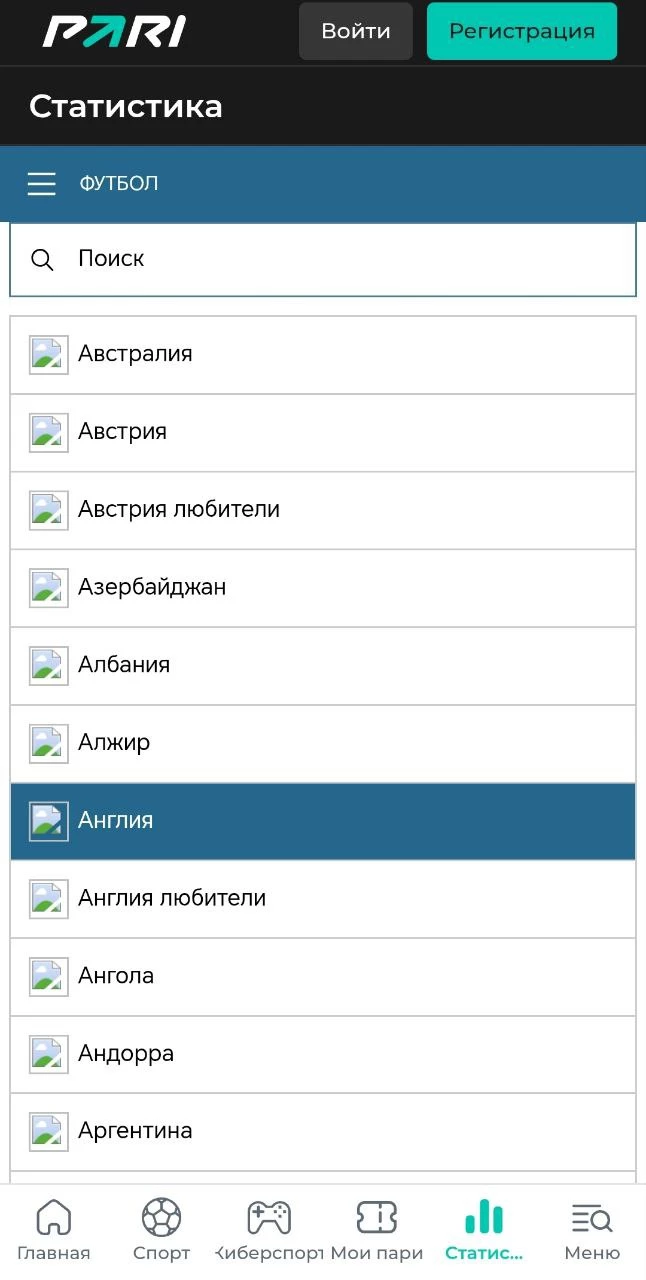Tap the Киберспорт gamepad icon
The width and height of the screenshot is (646, 1280).
tap(269, 1218)
